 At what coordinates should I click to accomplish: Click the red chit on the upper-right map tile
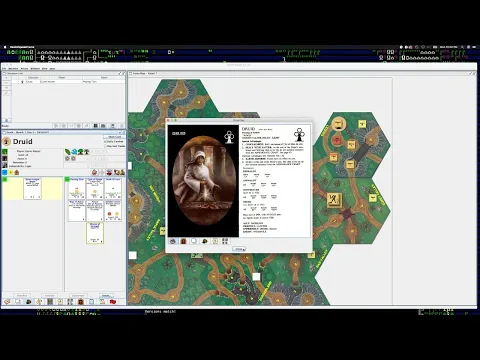click(x=337, y=139)
